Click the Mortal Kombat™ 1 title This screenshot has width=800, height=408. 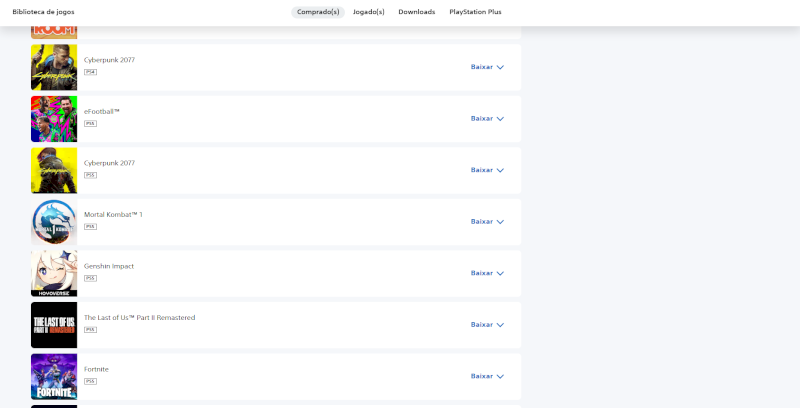pos(113,214)
